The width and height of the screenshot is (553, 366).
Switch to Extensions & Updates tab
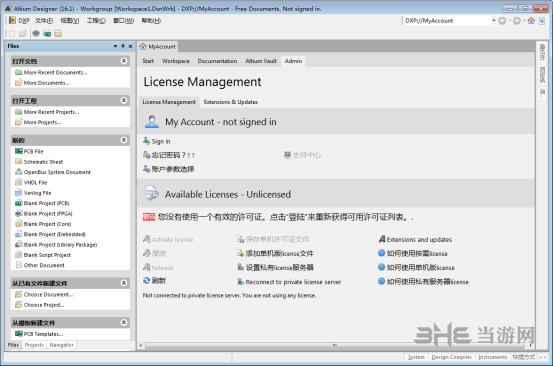click(x=231, y=102)
